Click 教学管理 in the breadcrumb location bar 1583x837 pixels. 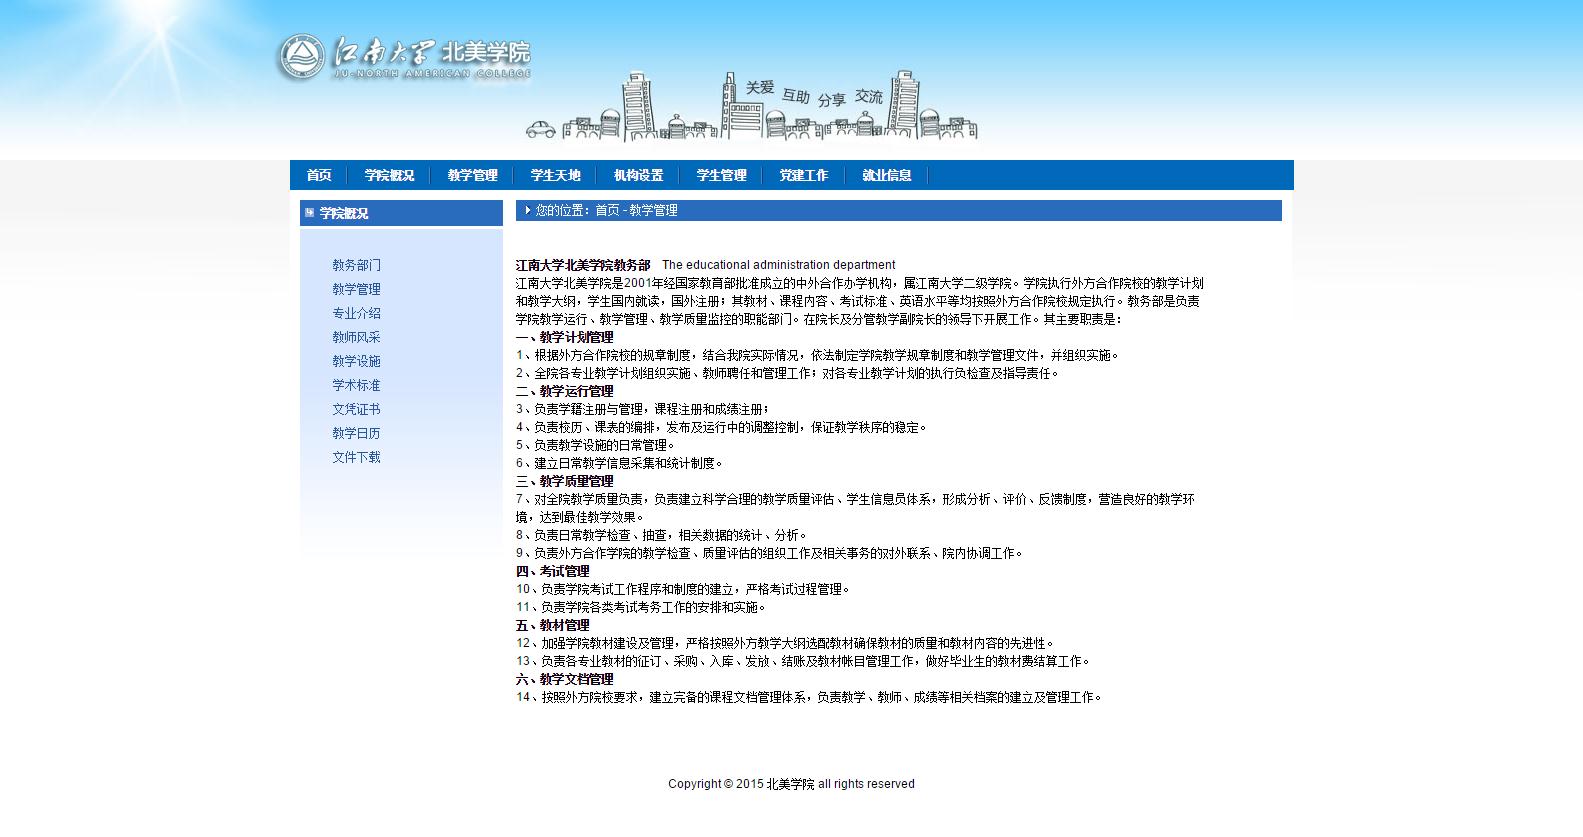[x=654, y=210]
